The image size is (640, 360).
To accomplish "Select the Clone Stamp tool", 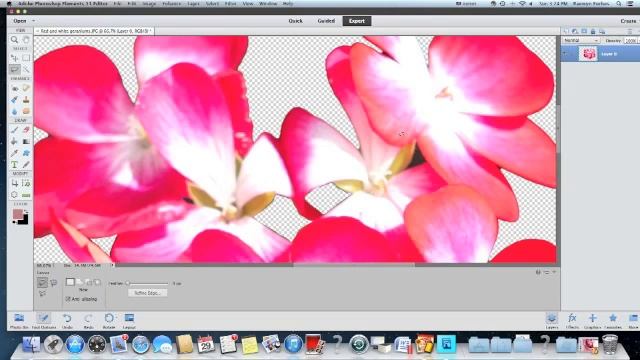I will click(x=26, y=100).
